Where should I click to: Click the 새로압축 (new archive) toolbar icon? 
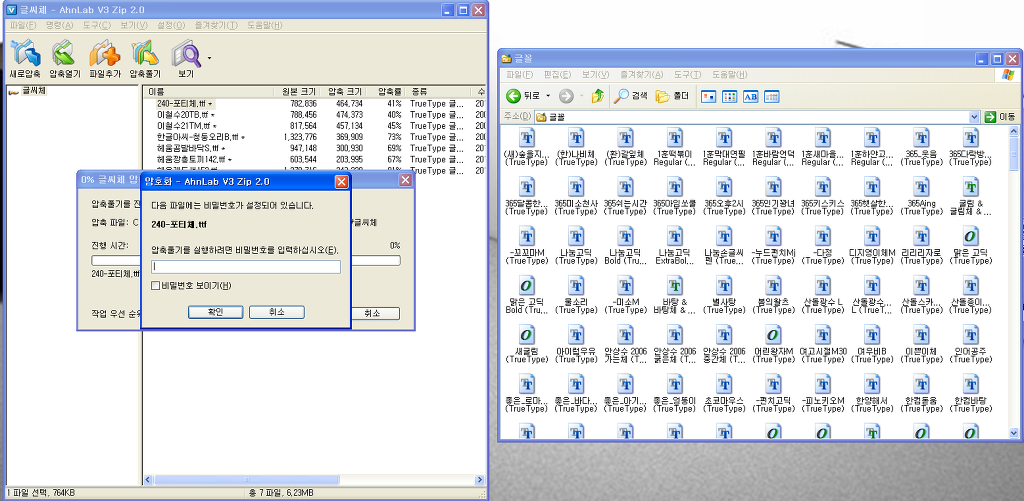pos(25,52)
